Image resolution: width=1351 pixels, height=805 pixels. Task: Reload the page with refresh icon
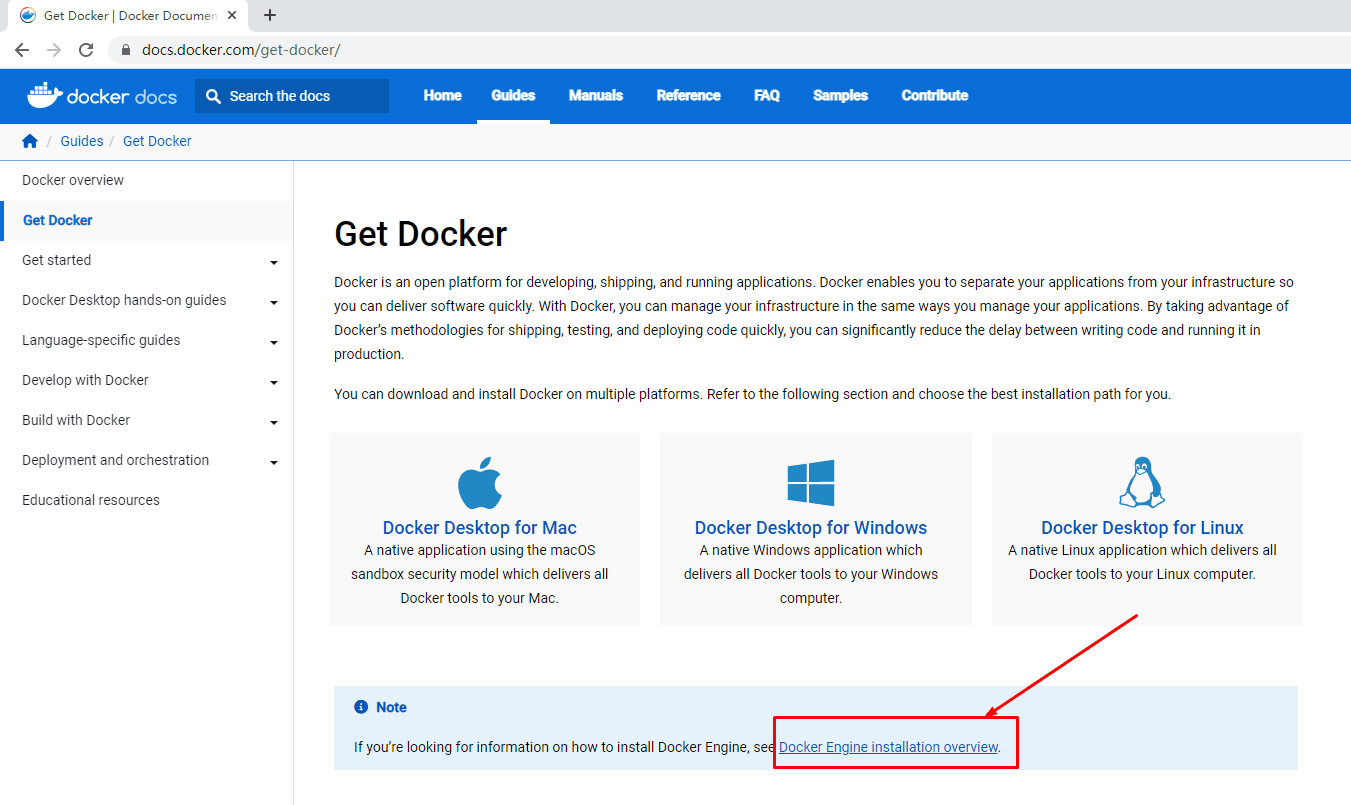click(86, 50)
